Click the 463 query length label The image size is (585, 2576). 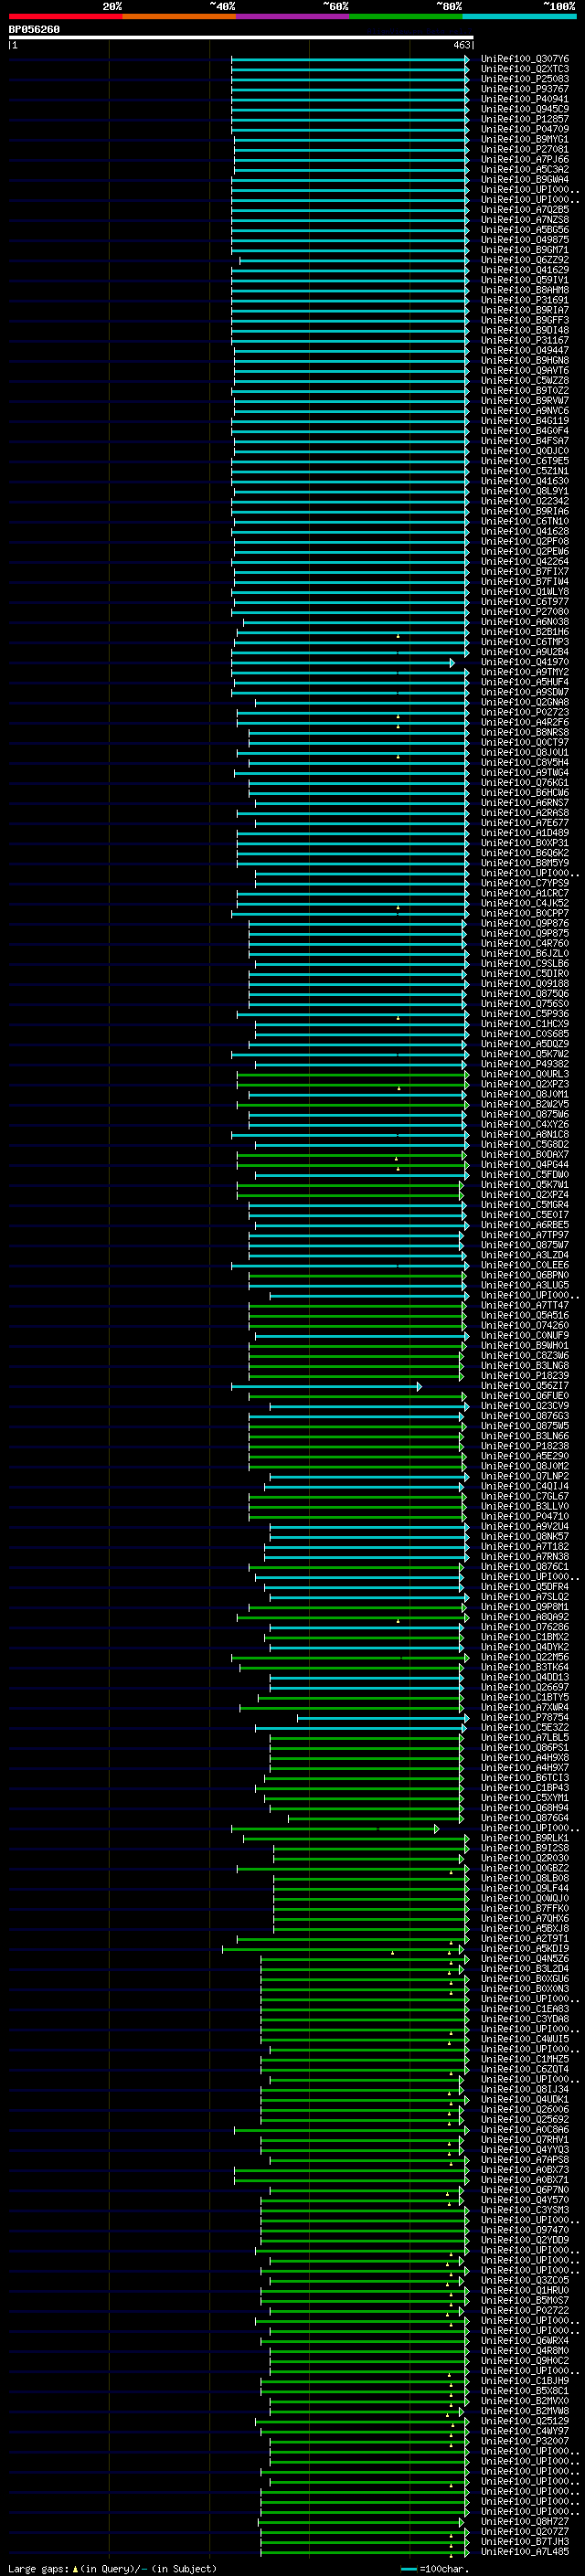click(462, 45)
